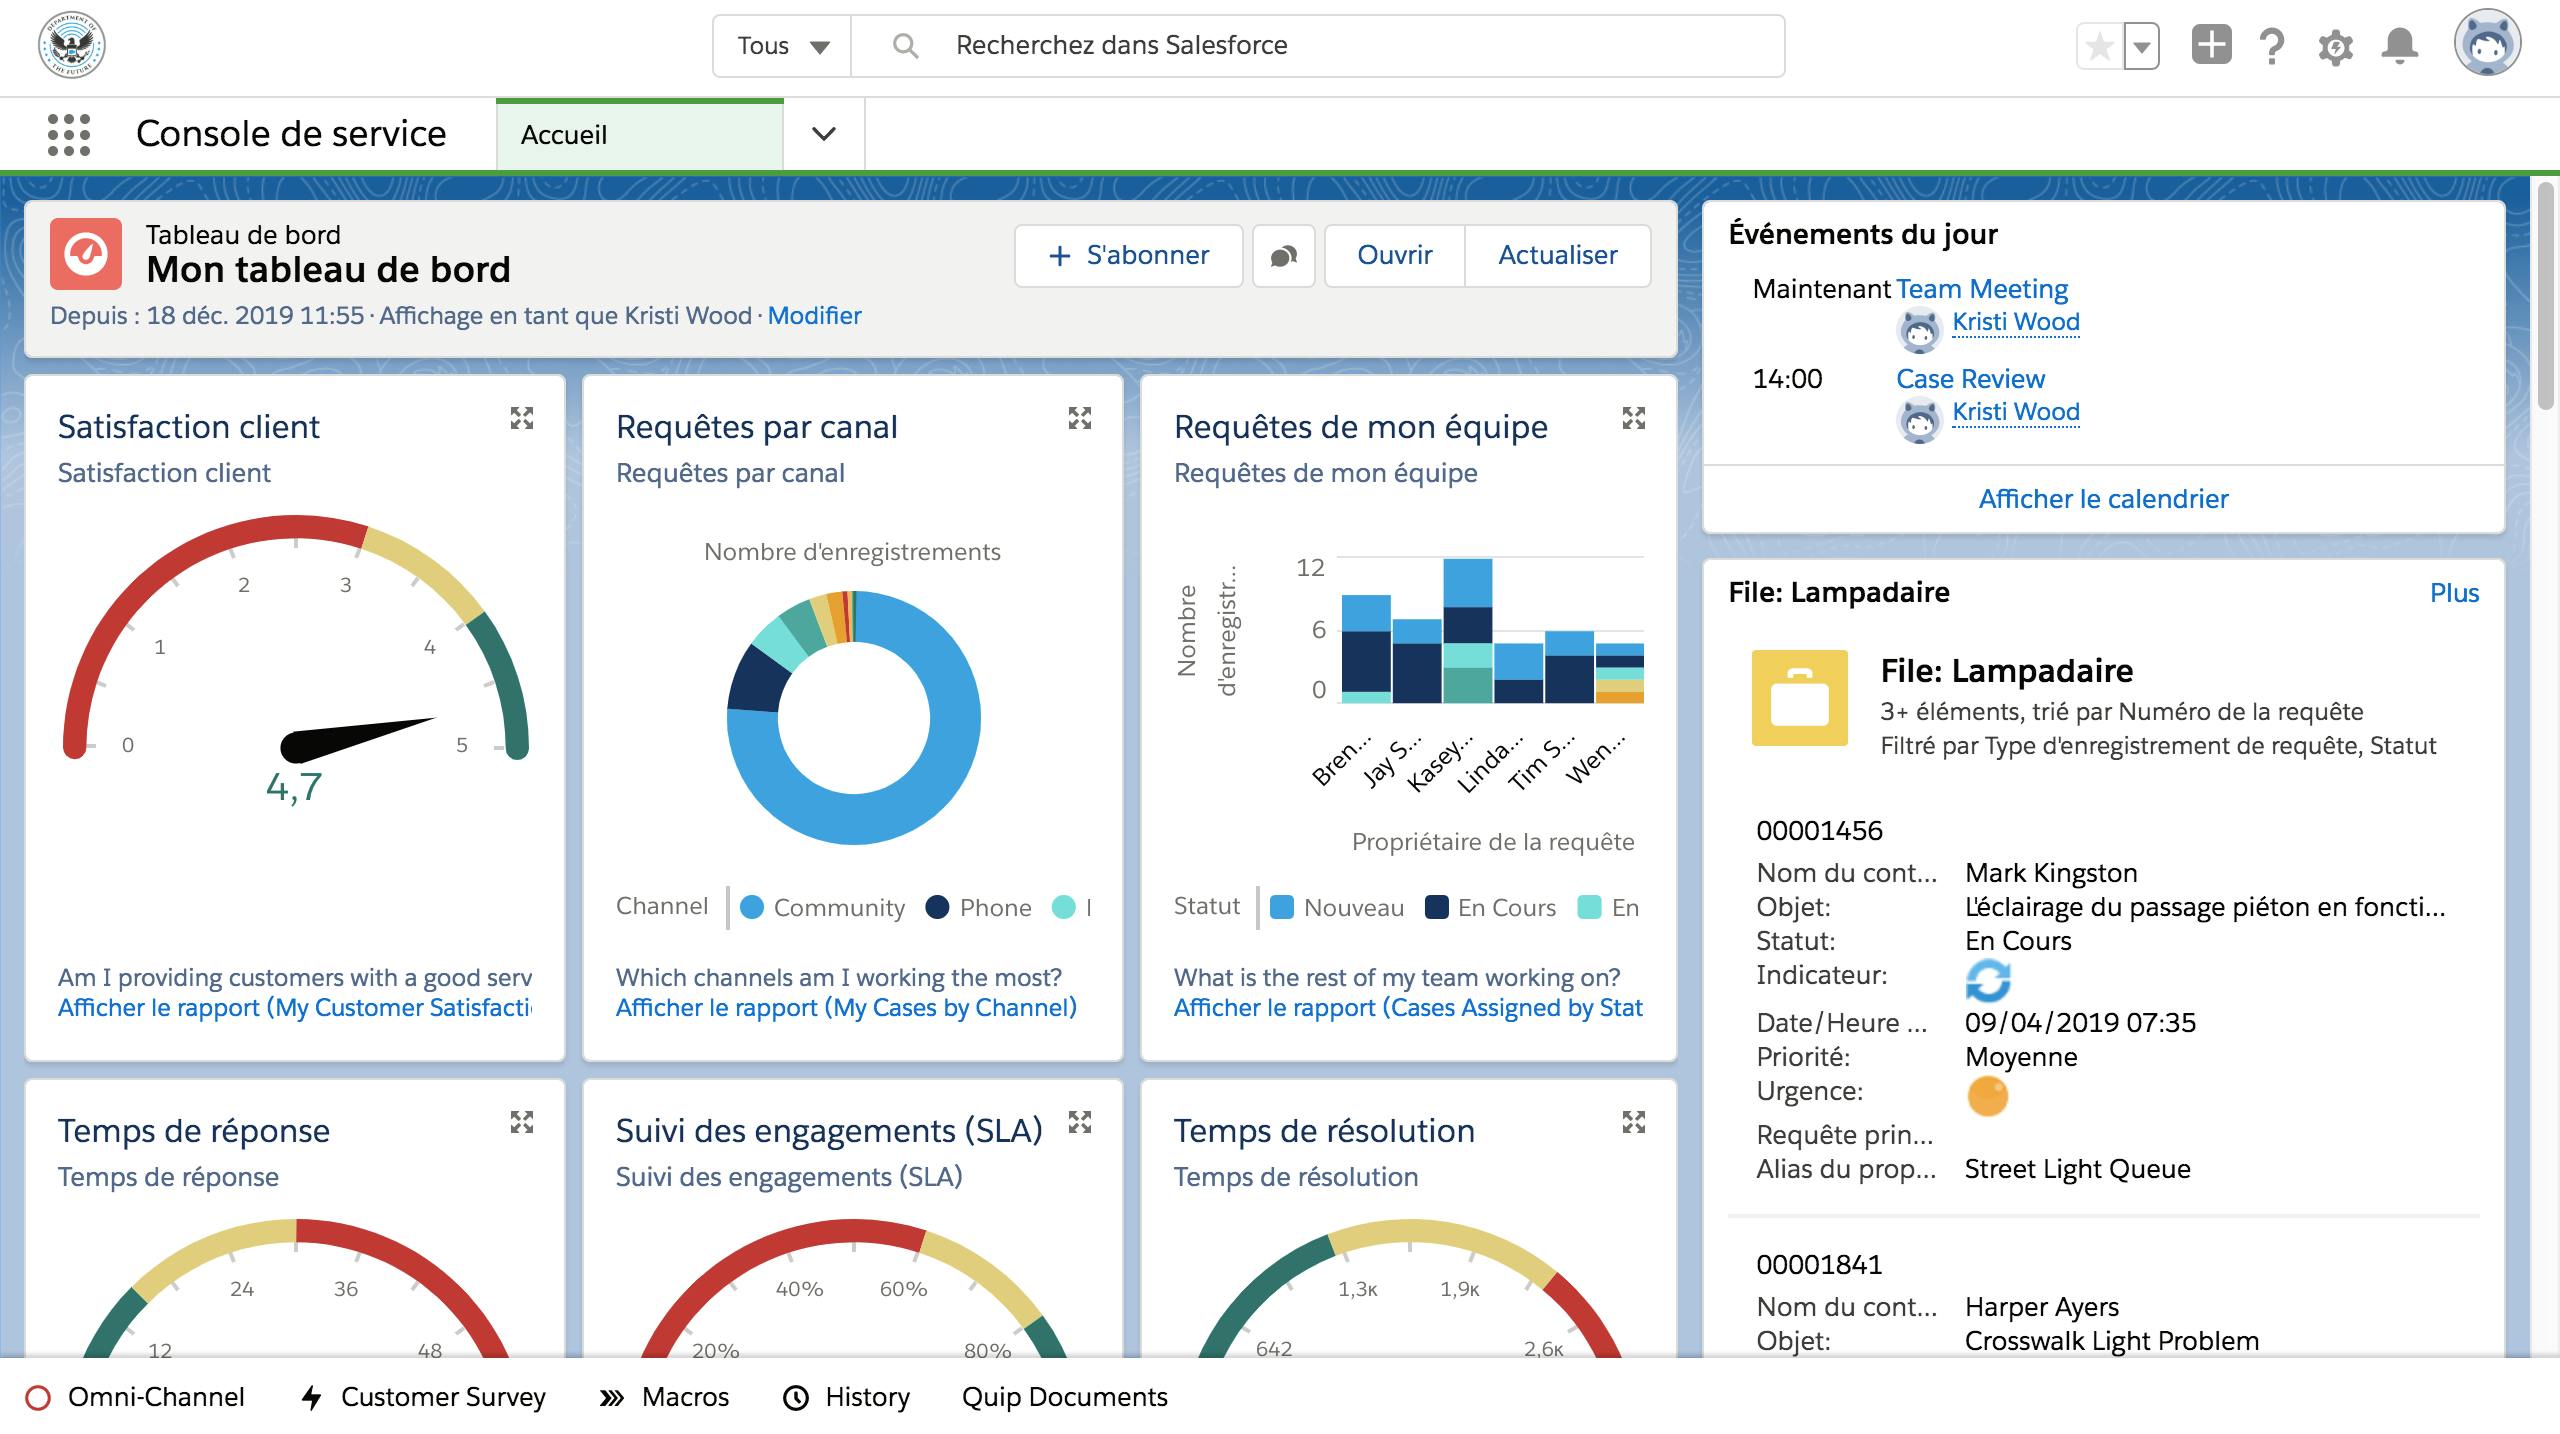Open Quip Documents utility
This screenshot has width=2560, height=1434.
pos(1065,1397)
